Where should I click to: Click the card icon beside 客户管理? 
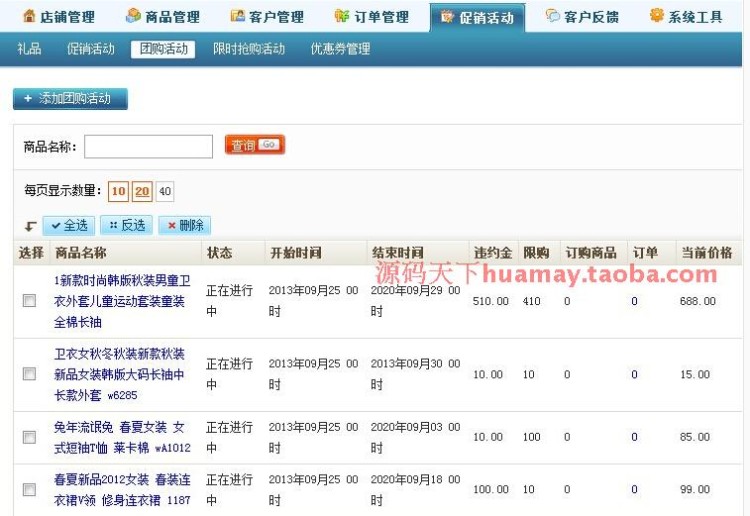click(x=238, y=16)
